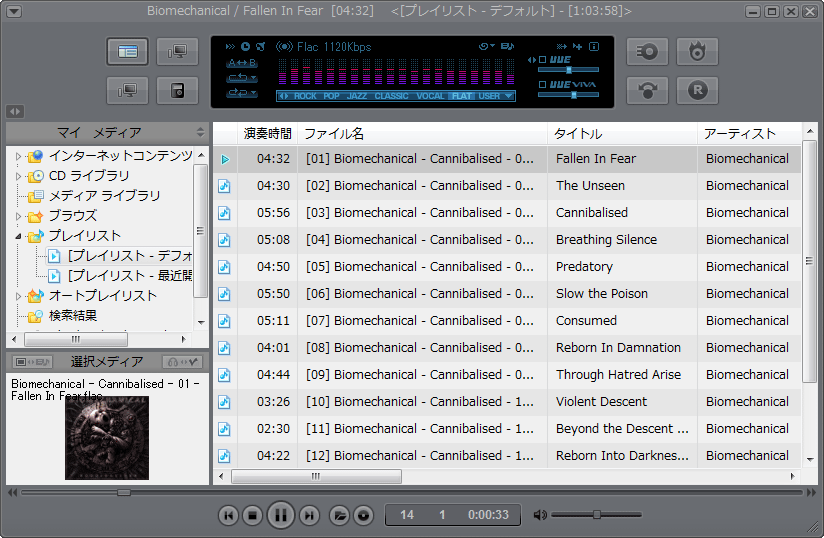Select the ROCK equalizer preset

[305, 96]
